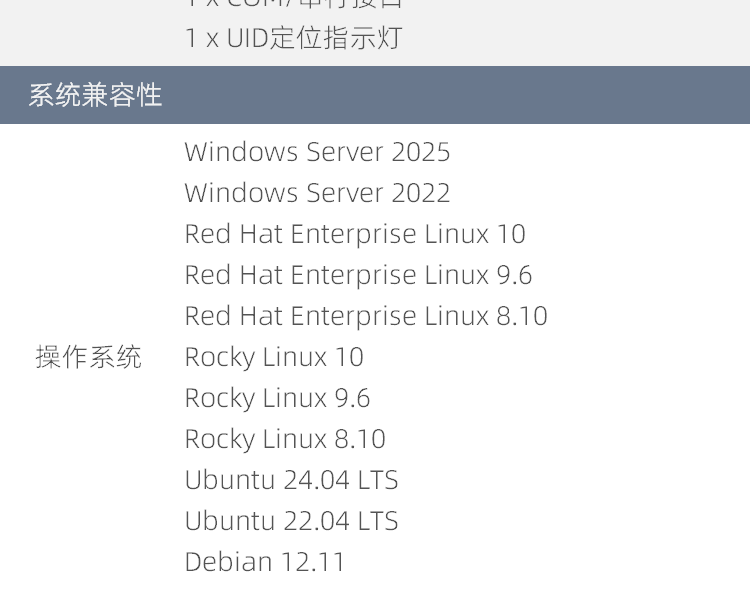Click the UID text in indicator line

(x=247, y=38)
